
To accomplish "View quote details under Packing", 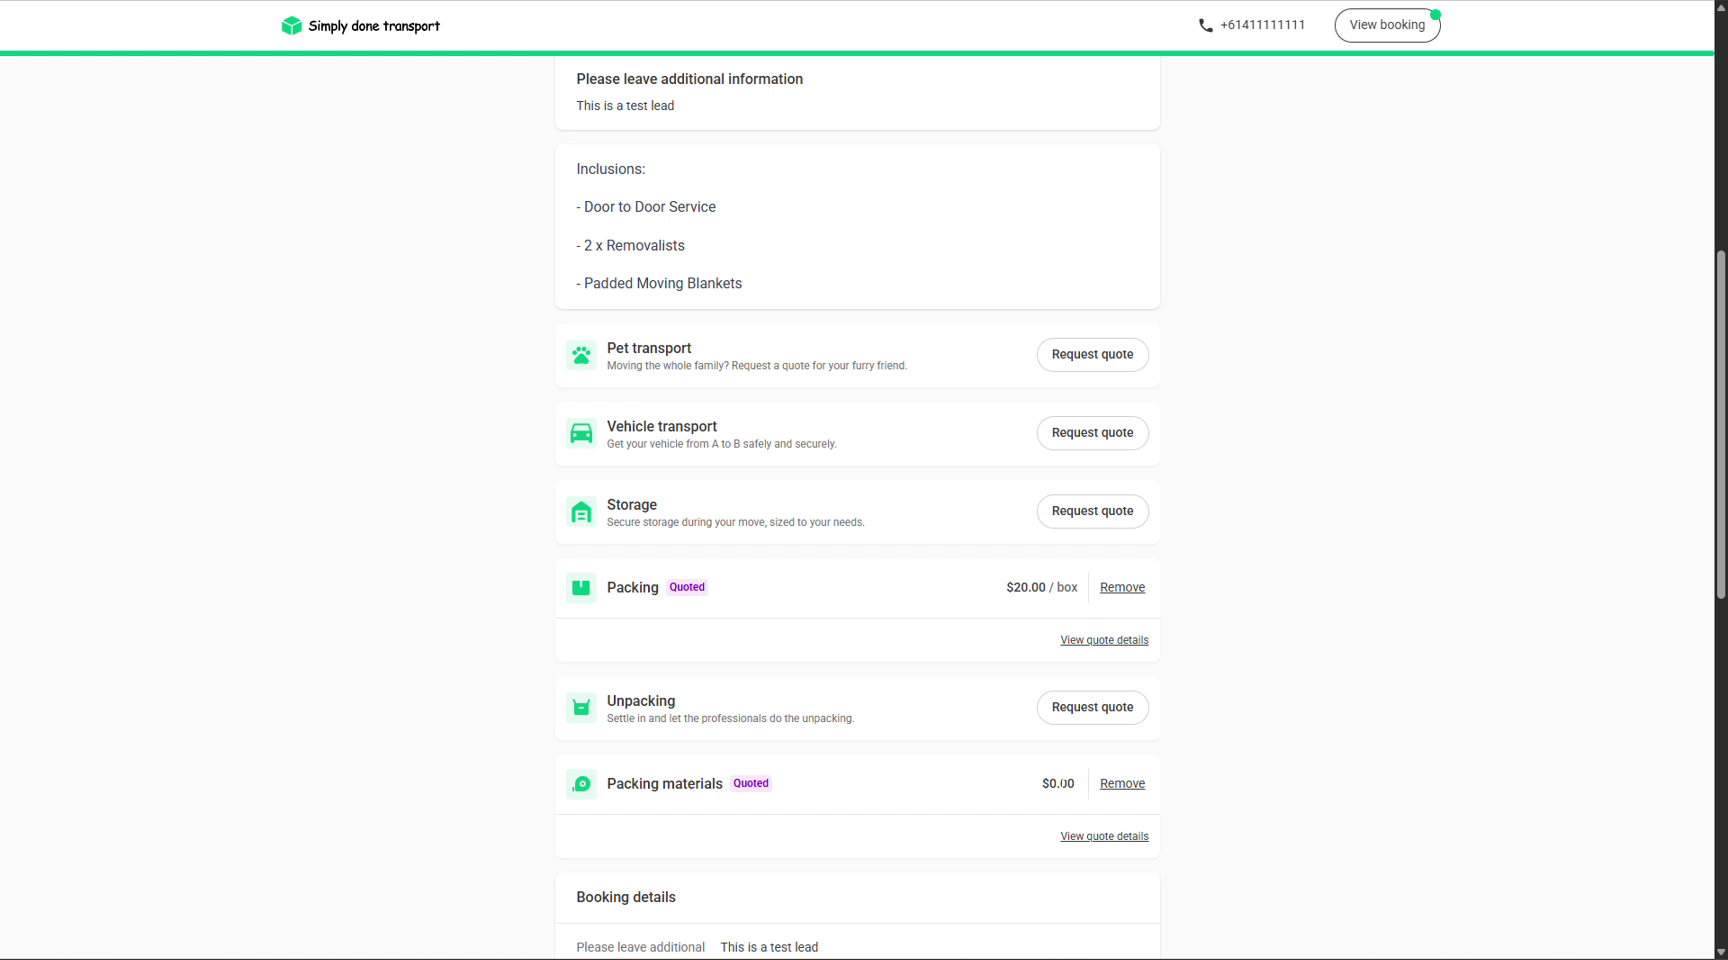I will click(1104, 640).
